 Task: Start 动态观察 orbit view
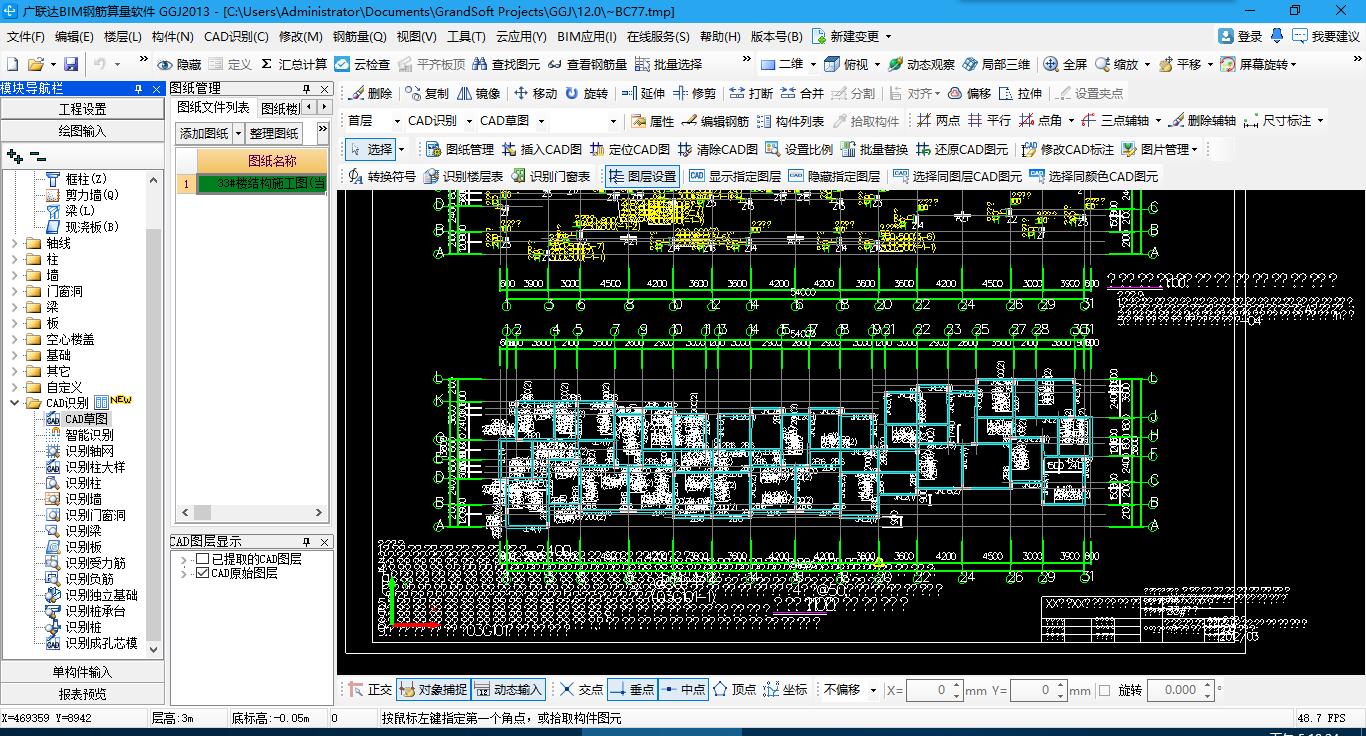coord(921,64)
